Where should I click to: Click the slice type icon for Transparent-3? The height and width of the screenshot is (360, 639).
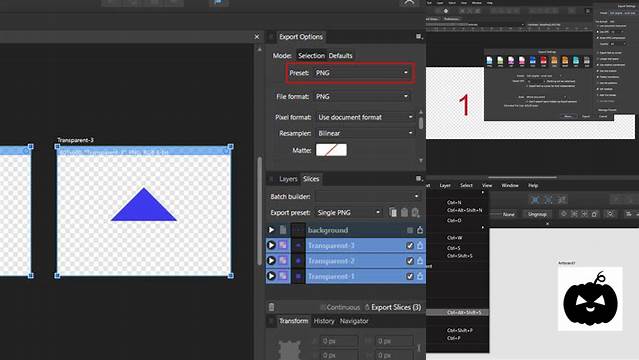tap(283, 245)
